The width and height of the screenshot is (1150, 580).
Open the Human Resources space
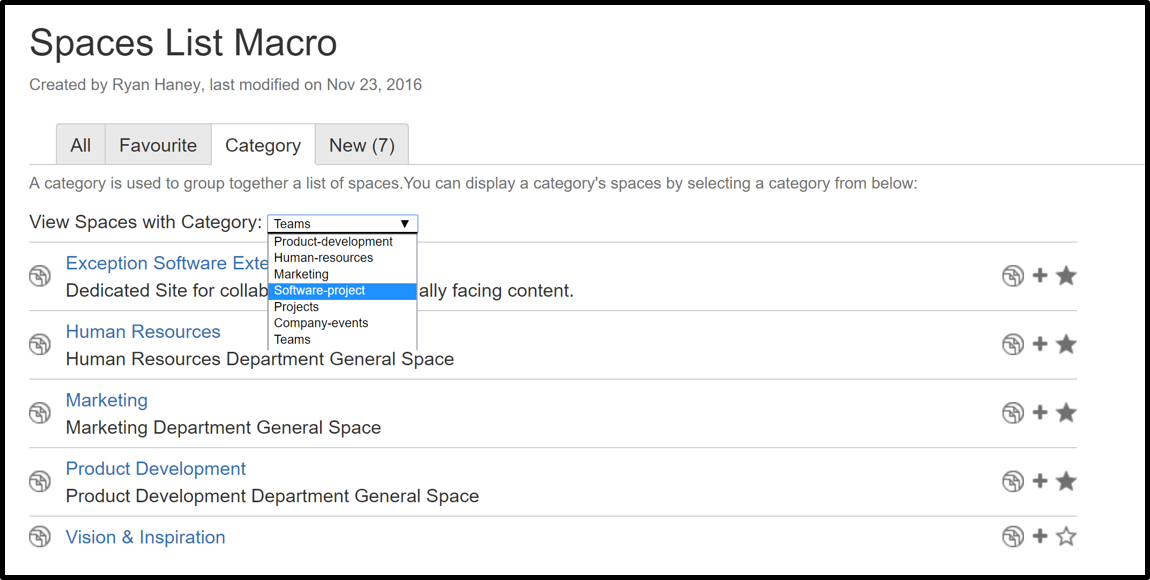[x=142, y=331]
